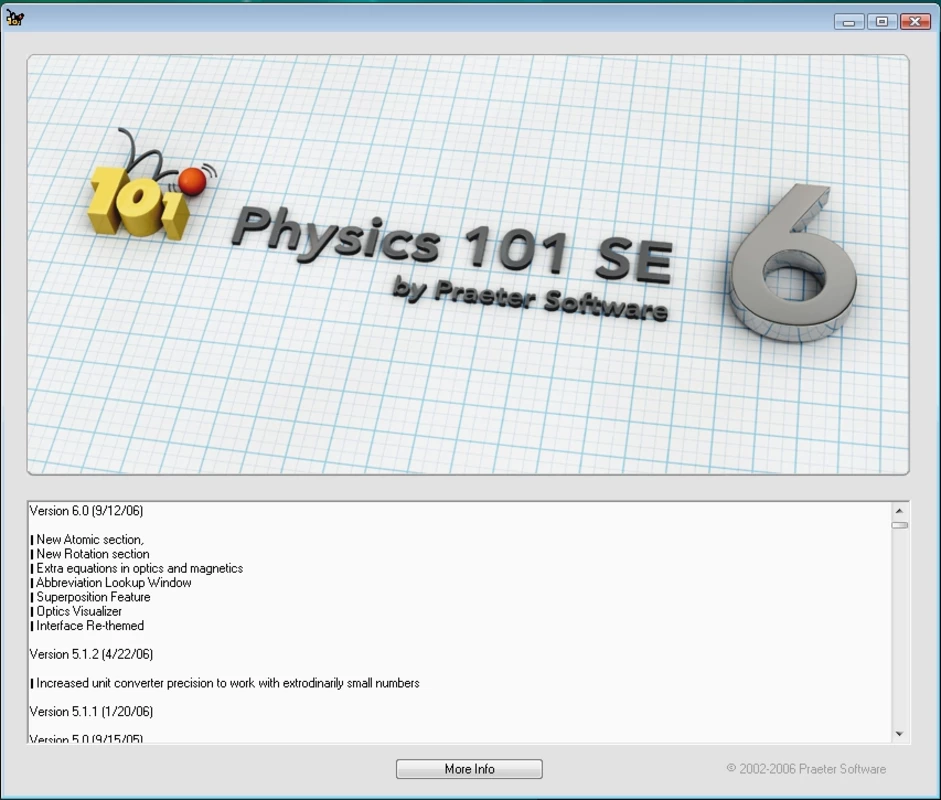Image resolution: width=941 pixels, height=800 pixels.
Task: Close the Physics 101 window
Action: 915,22
